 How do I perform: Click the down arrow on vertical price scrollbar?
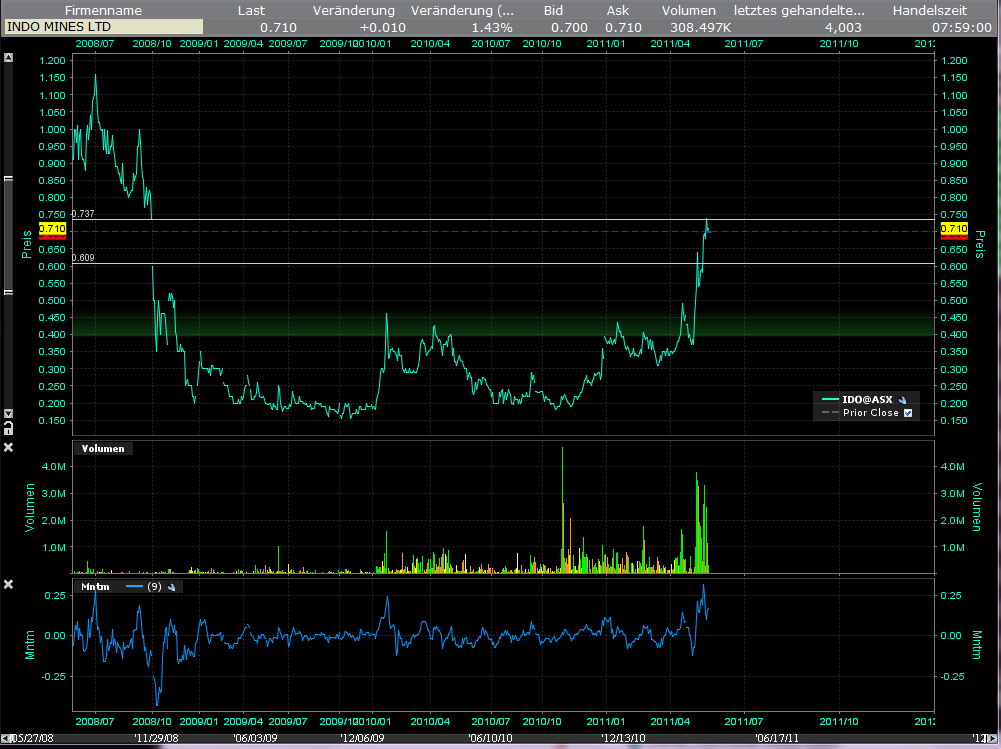(x=9, y=414)
